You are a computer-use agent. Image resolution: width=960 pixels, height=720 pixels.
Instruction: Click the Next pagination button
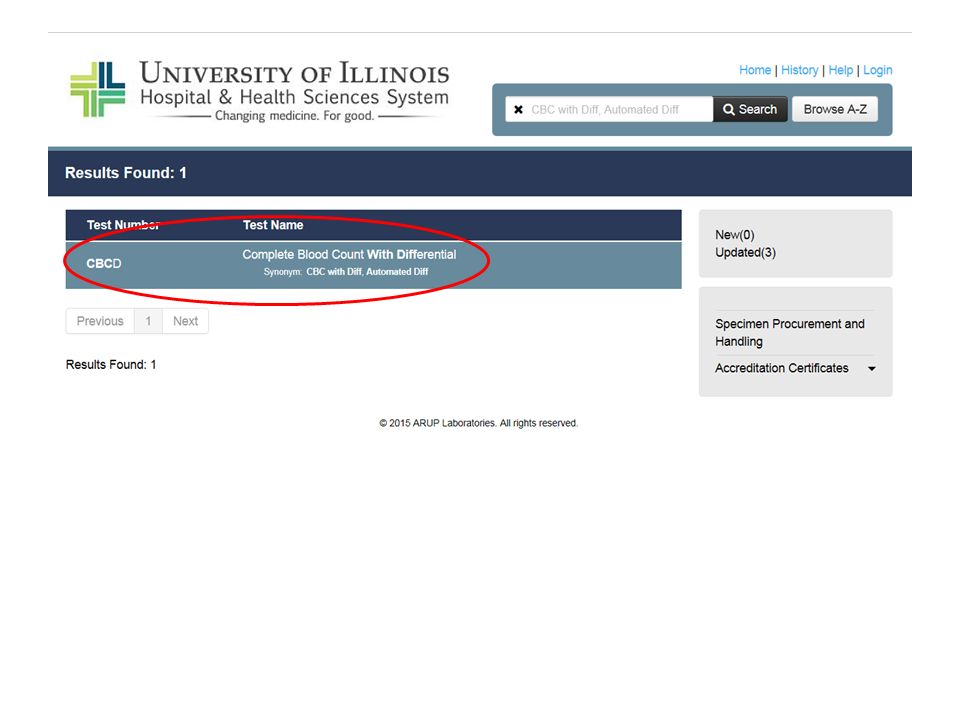pyautogui.click(x=186, y=321)
